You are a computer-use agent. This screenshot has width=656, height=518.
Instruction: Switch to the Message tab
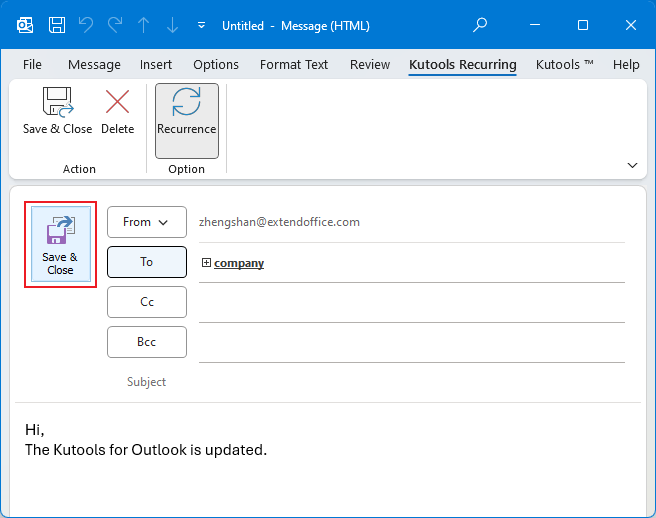click(x=94, y=64)
